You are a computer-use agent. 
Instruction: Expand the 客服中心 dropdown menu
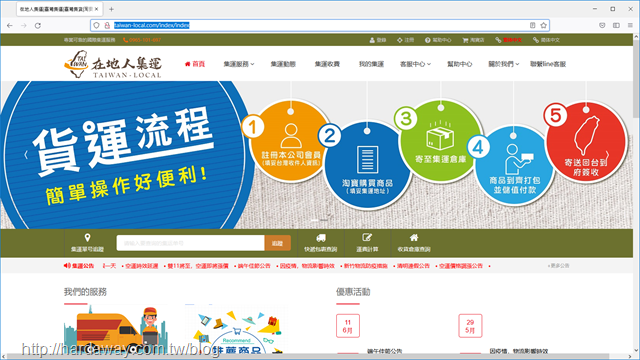[415, 64]
